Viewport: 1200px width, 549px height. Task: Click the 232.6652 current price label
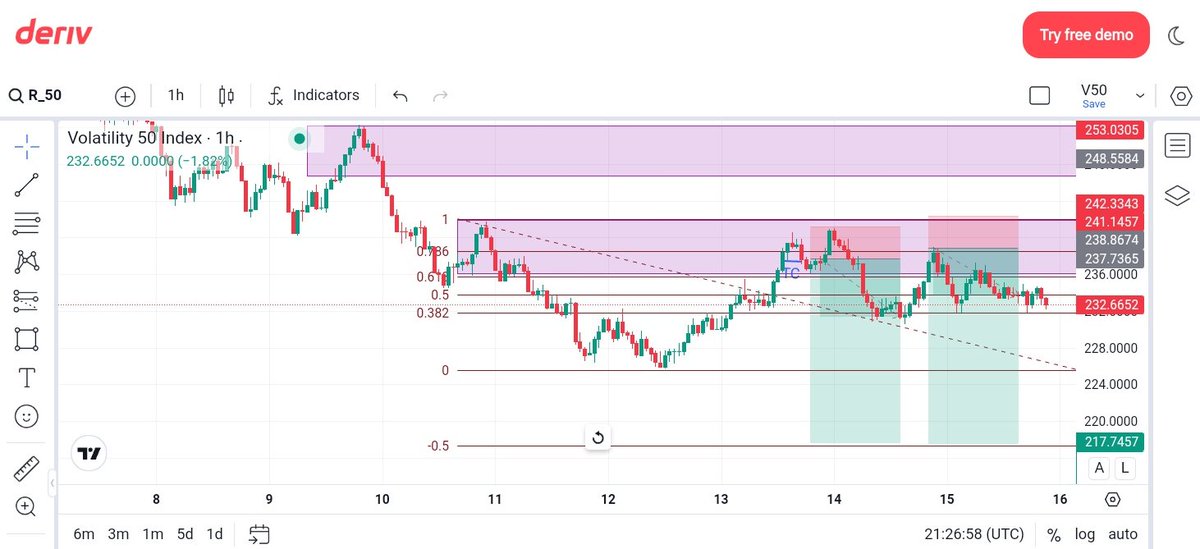[x=1110, y=305]
